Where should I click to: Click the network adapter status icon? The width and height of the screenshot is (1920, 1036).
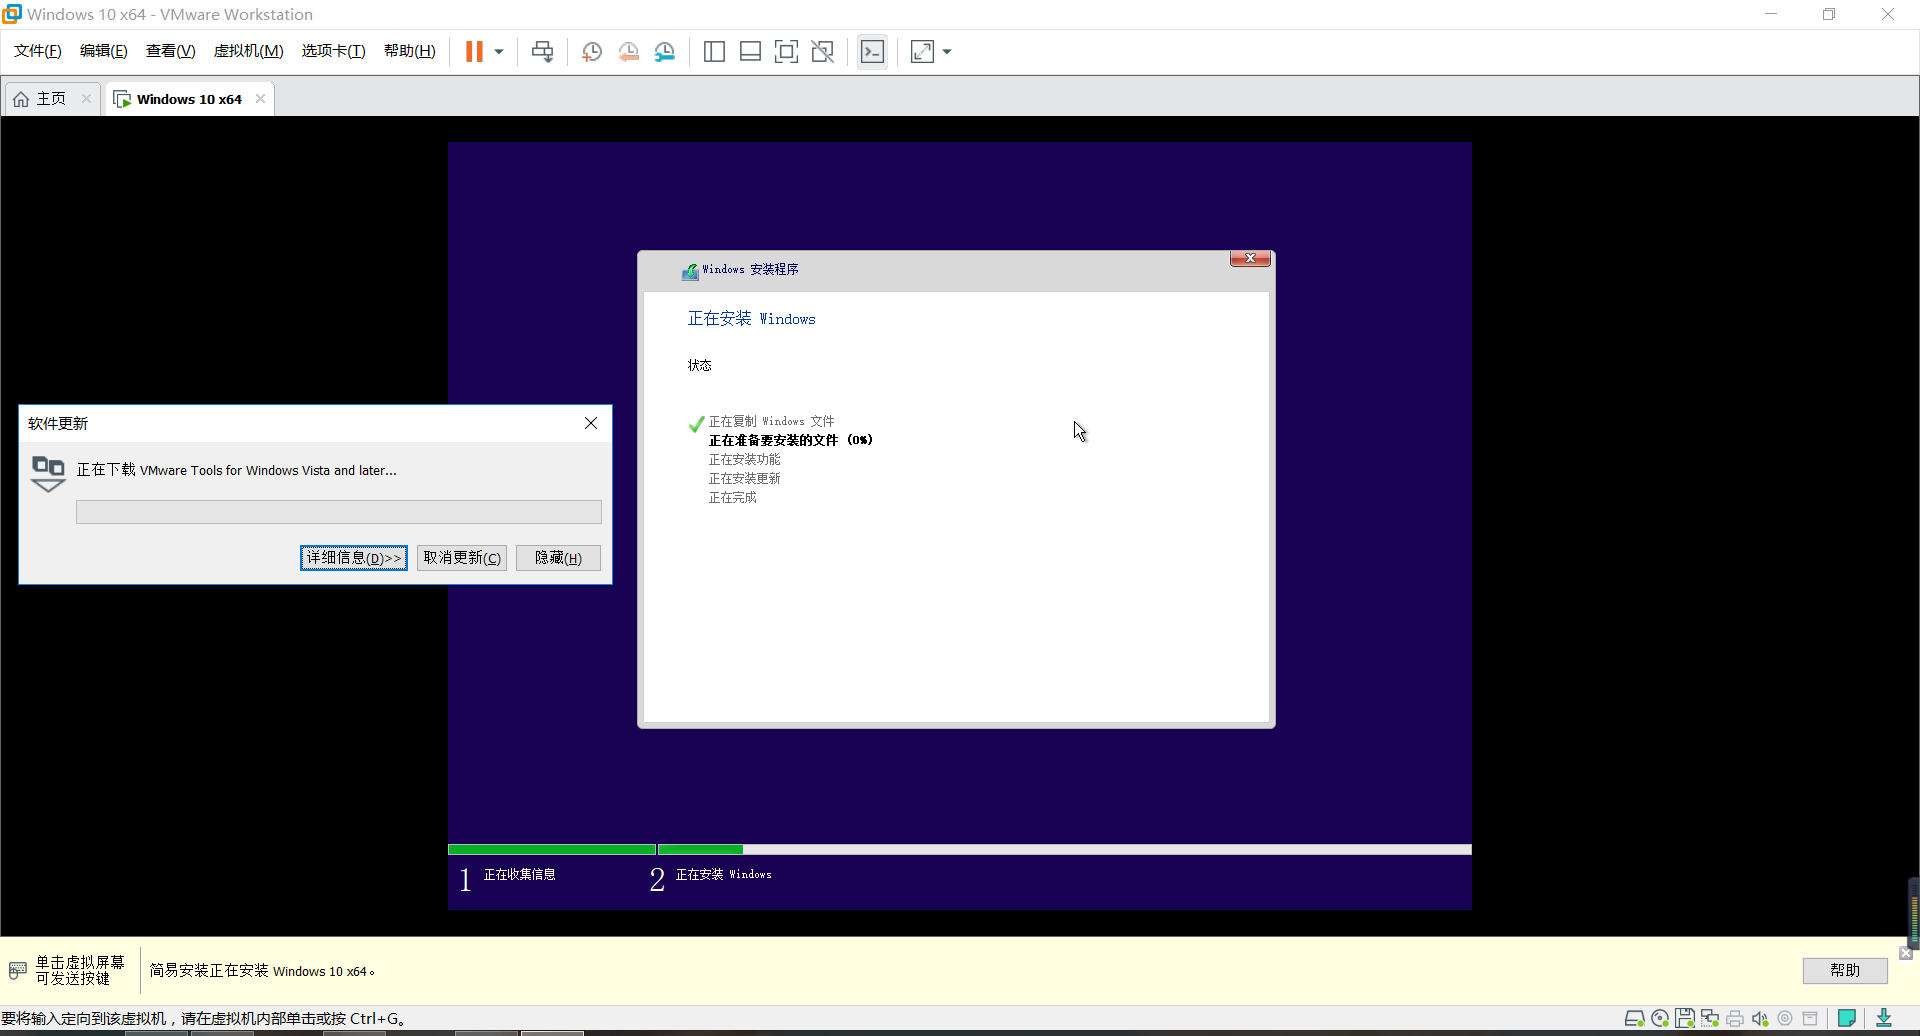coord(1710,1019)
